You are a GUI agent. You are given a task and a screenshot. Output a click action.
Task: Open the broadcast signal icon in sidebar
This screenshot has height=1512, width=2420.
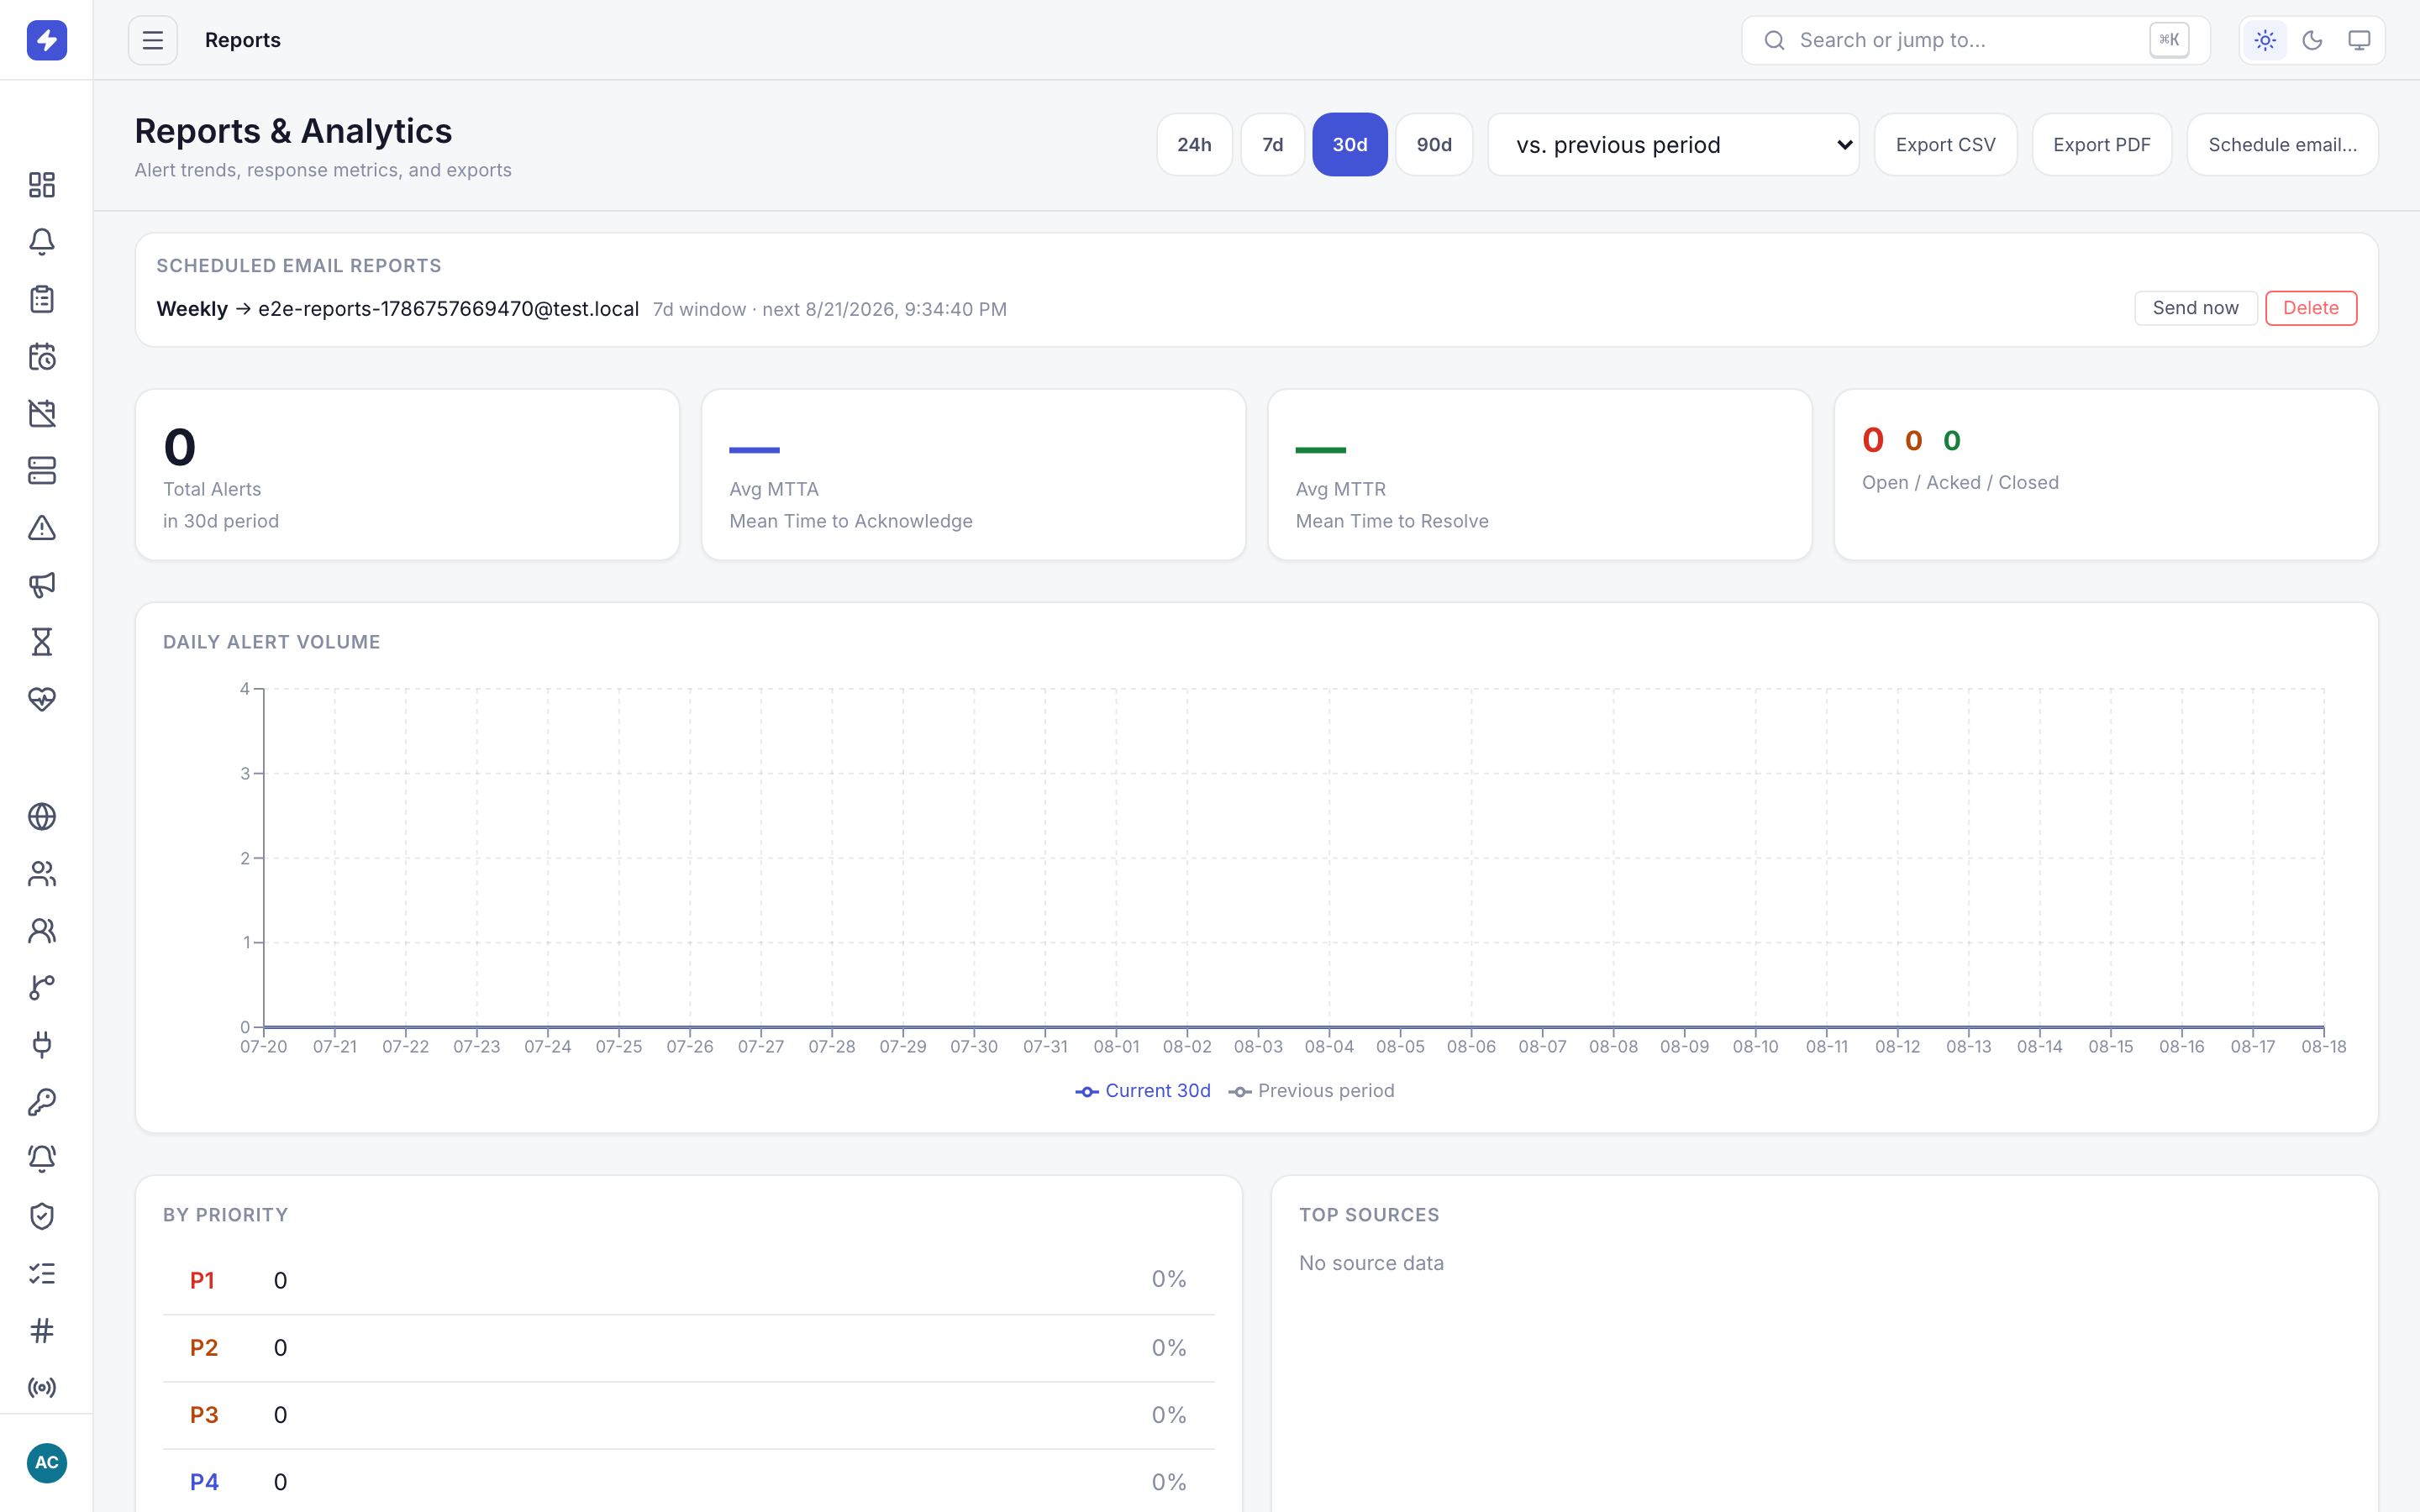(x=42, y=1387)
